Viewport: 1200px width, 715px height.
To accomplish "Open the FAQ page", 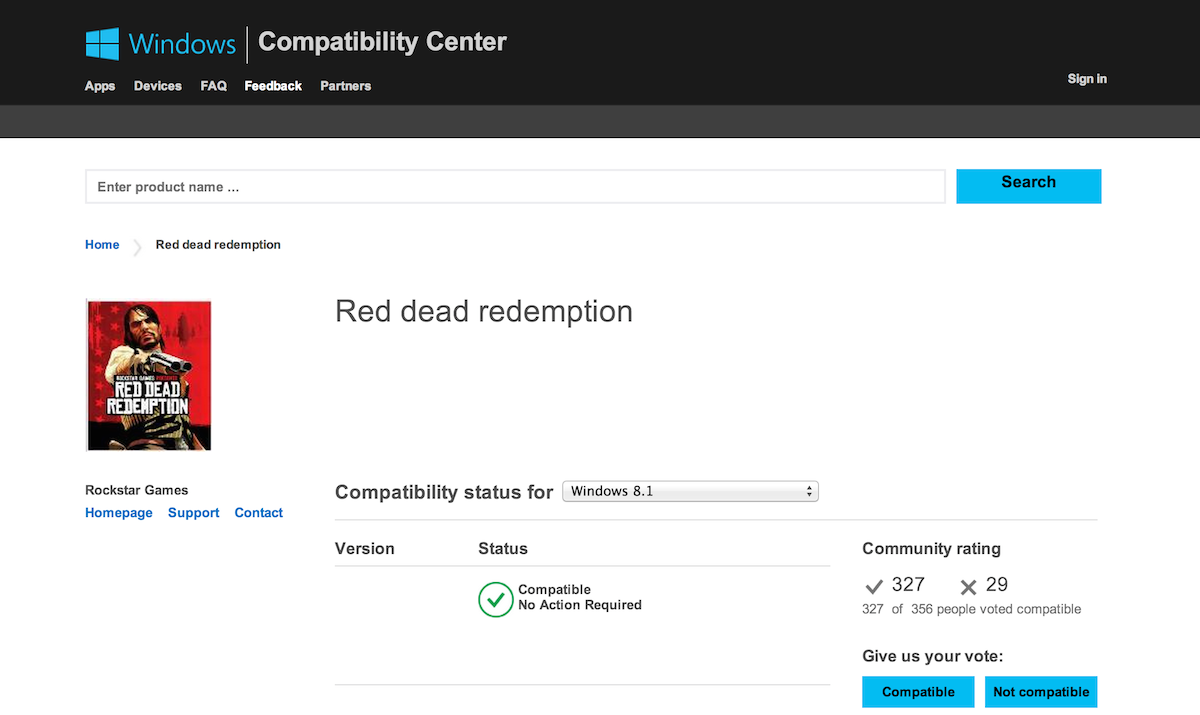I will point(213,86).
